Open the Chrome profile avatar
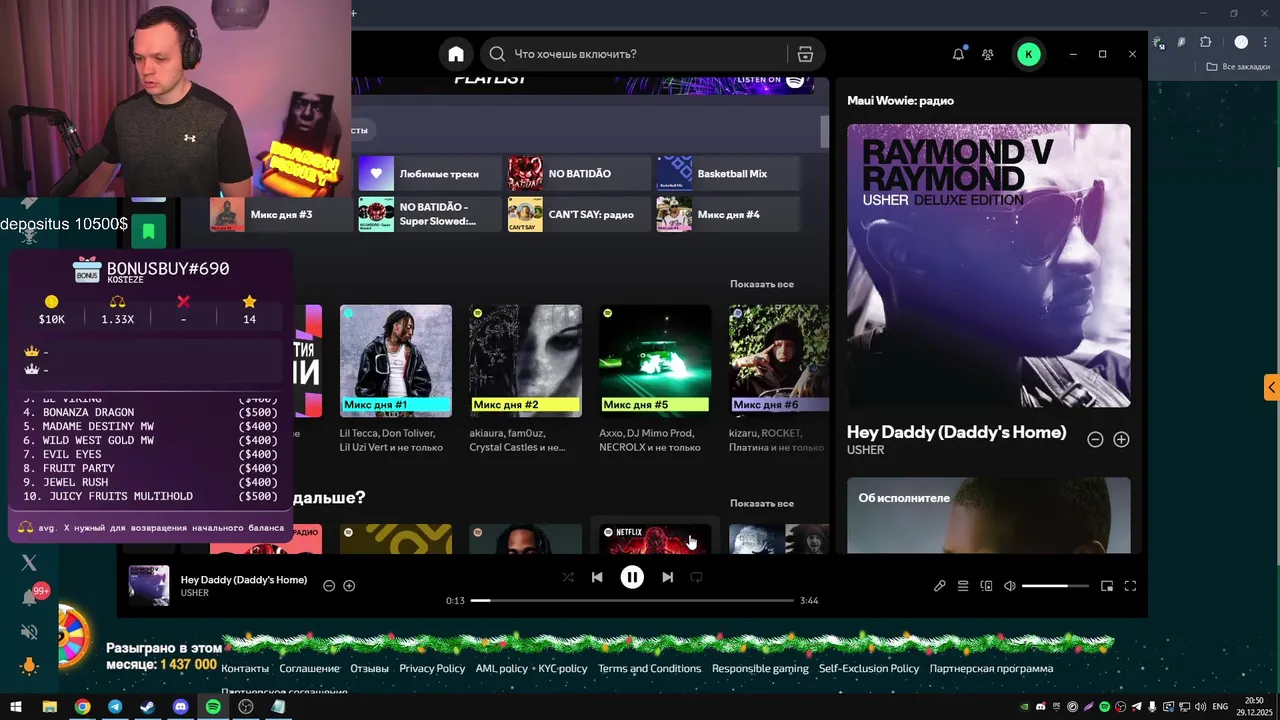This screenshot has height=720, width=1280. point(1241,42)
